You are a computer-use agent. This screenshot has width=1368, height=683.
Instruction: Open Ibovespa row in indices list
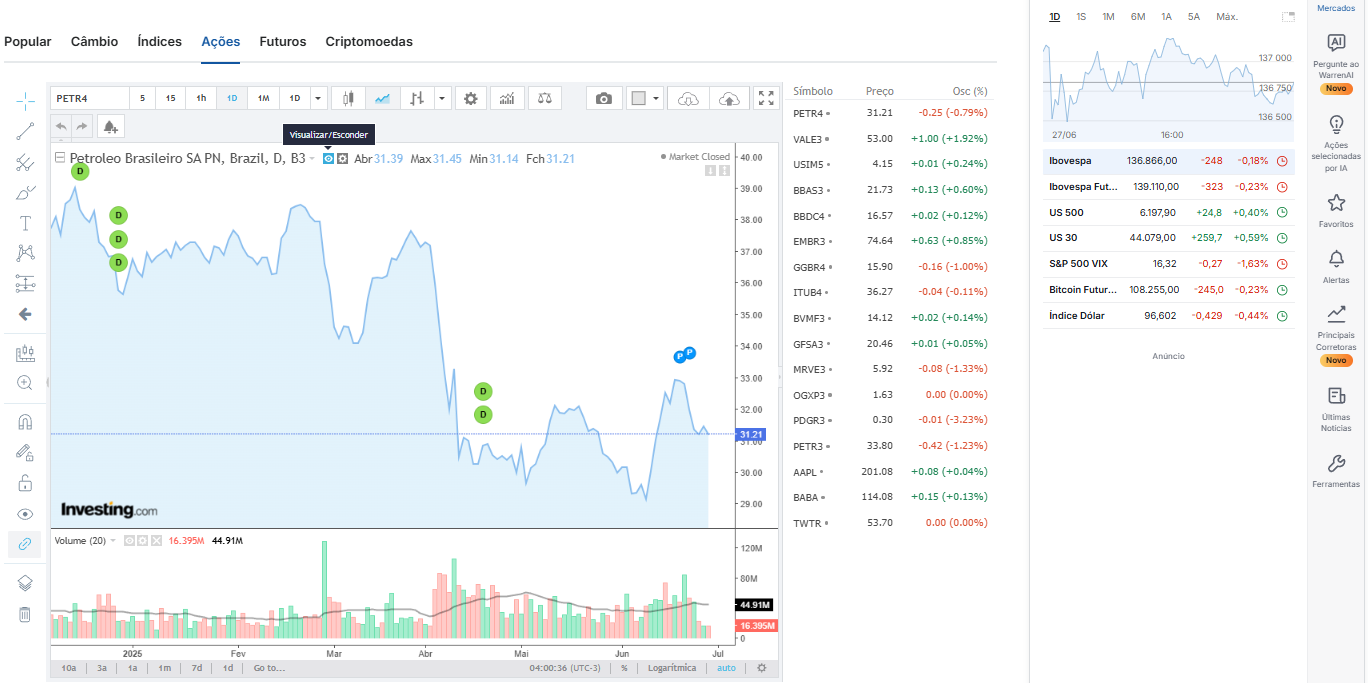pos(1168,160)
